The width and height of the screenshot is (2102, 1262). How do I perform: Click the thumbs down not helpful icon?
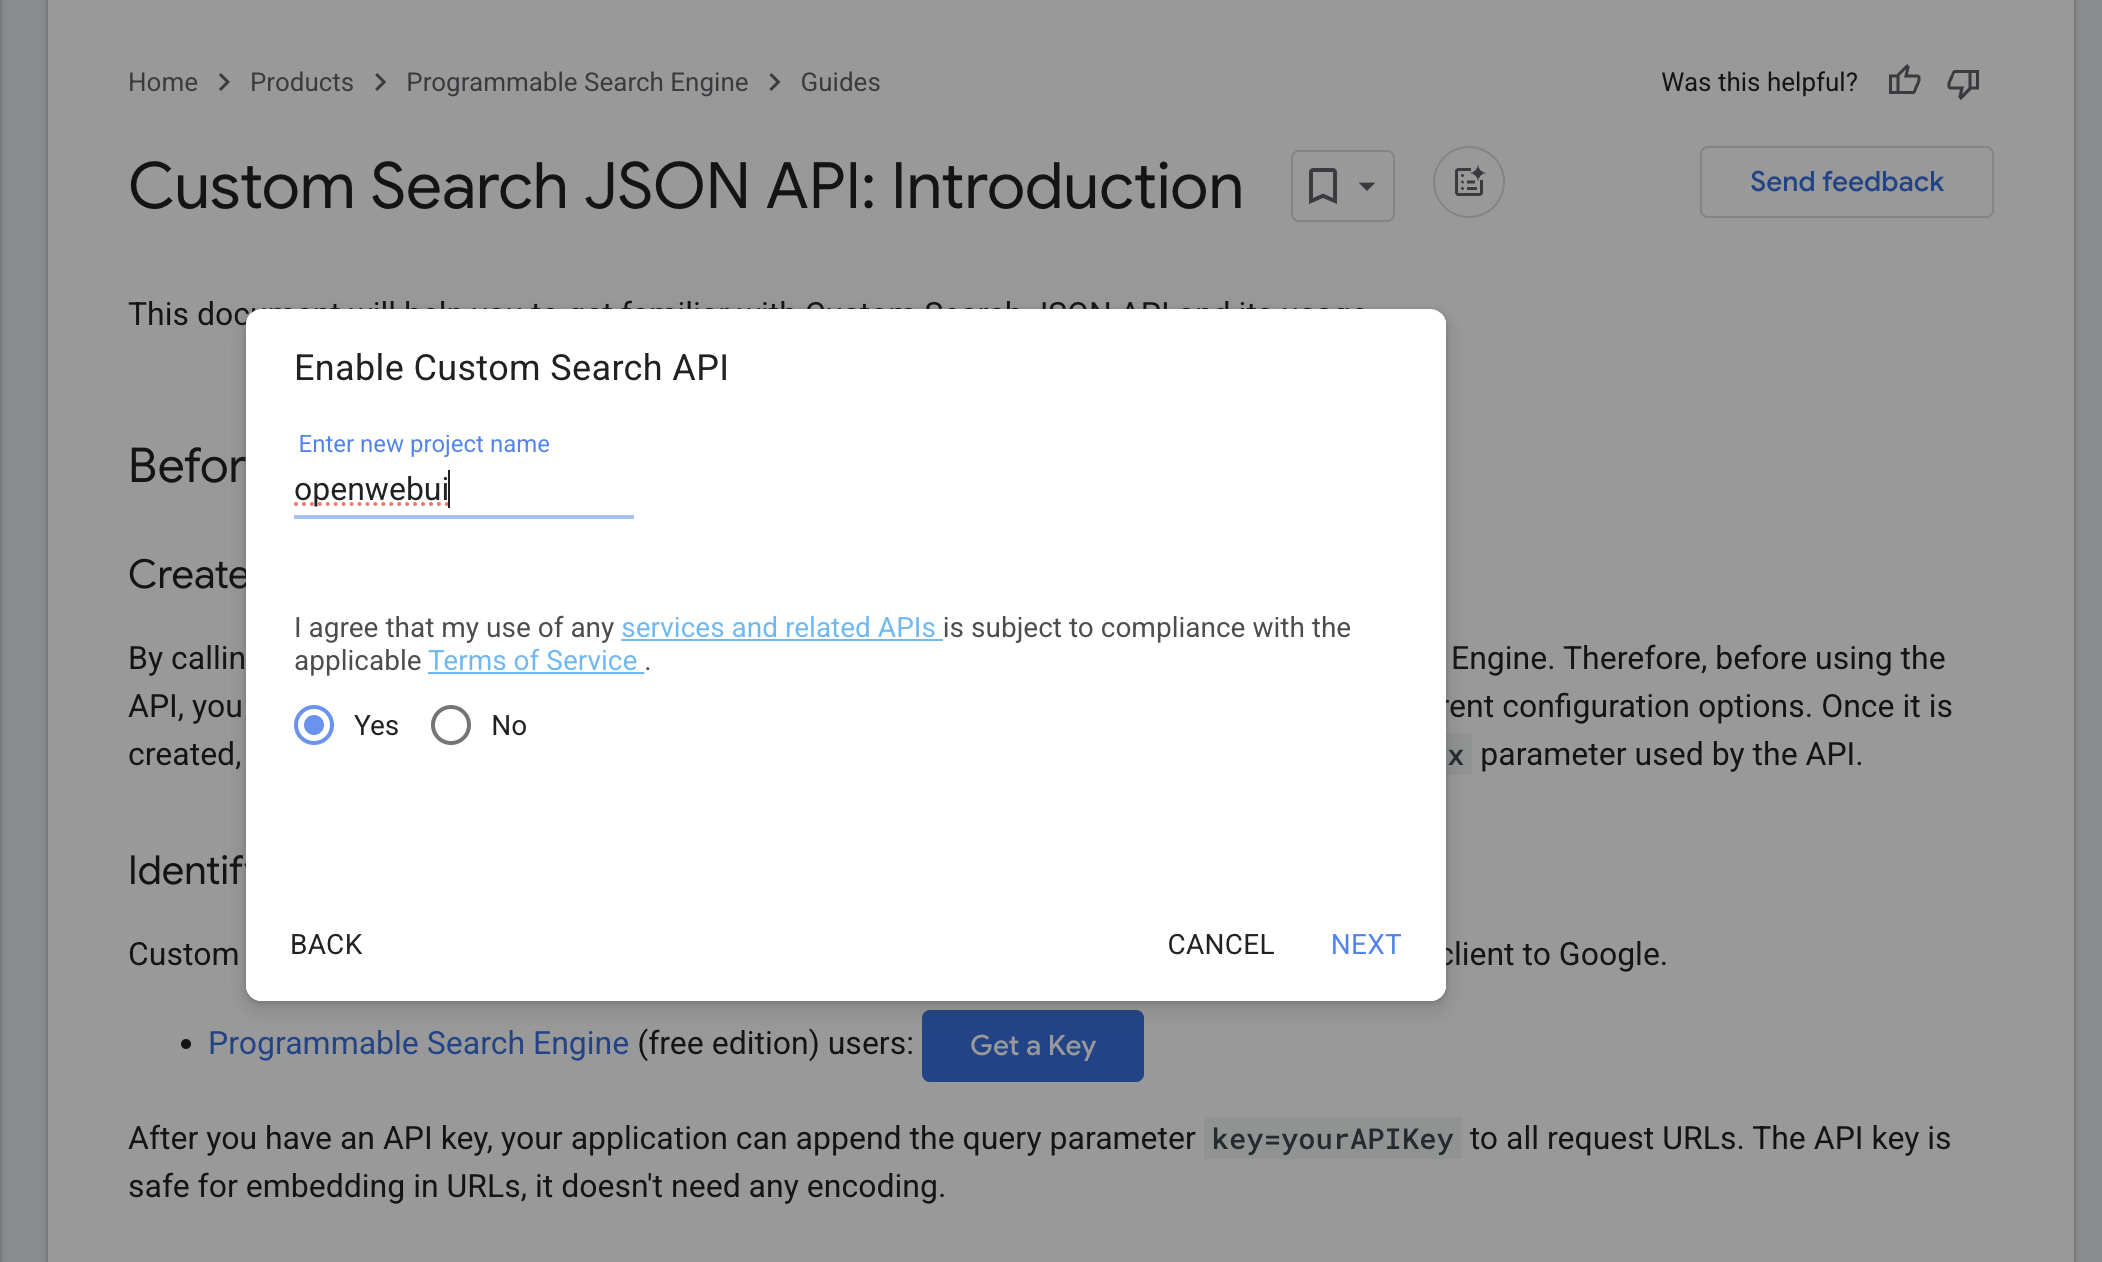pos(1963,83)
